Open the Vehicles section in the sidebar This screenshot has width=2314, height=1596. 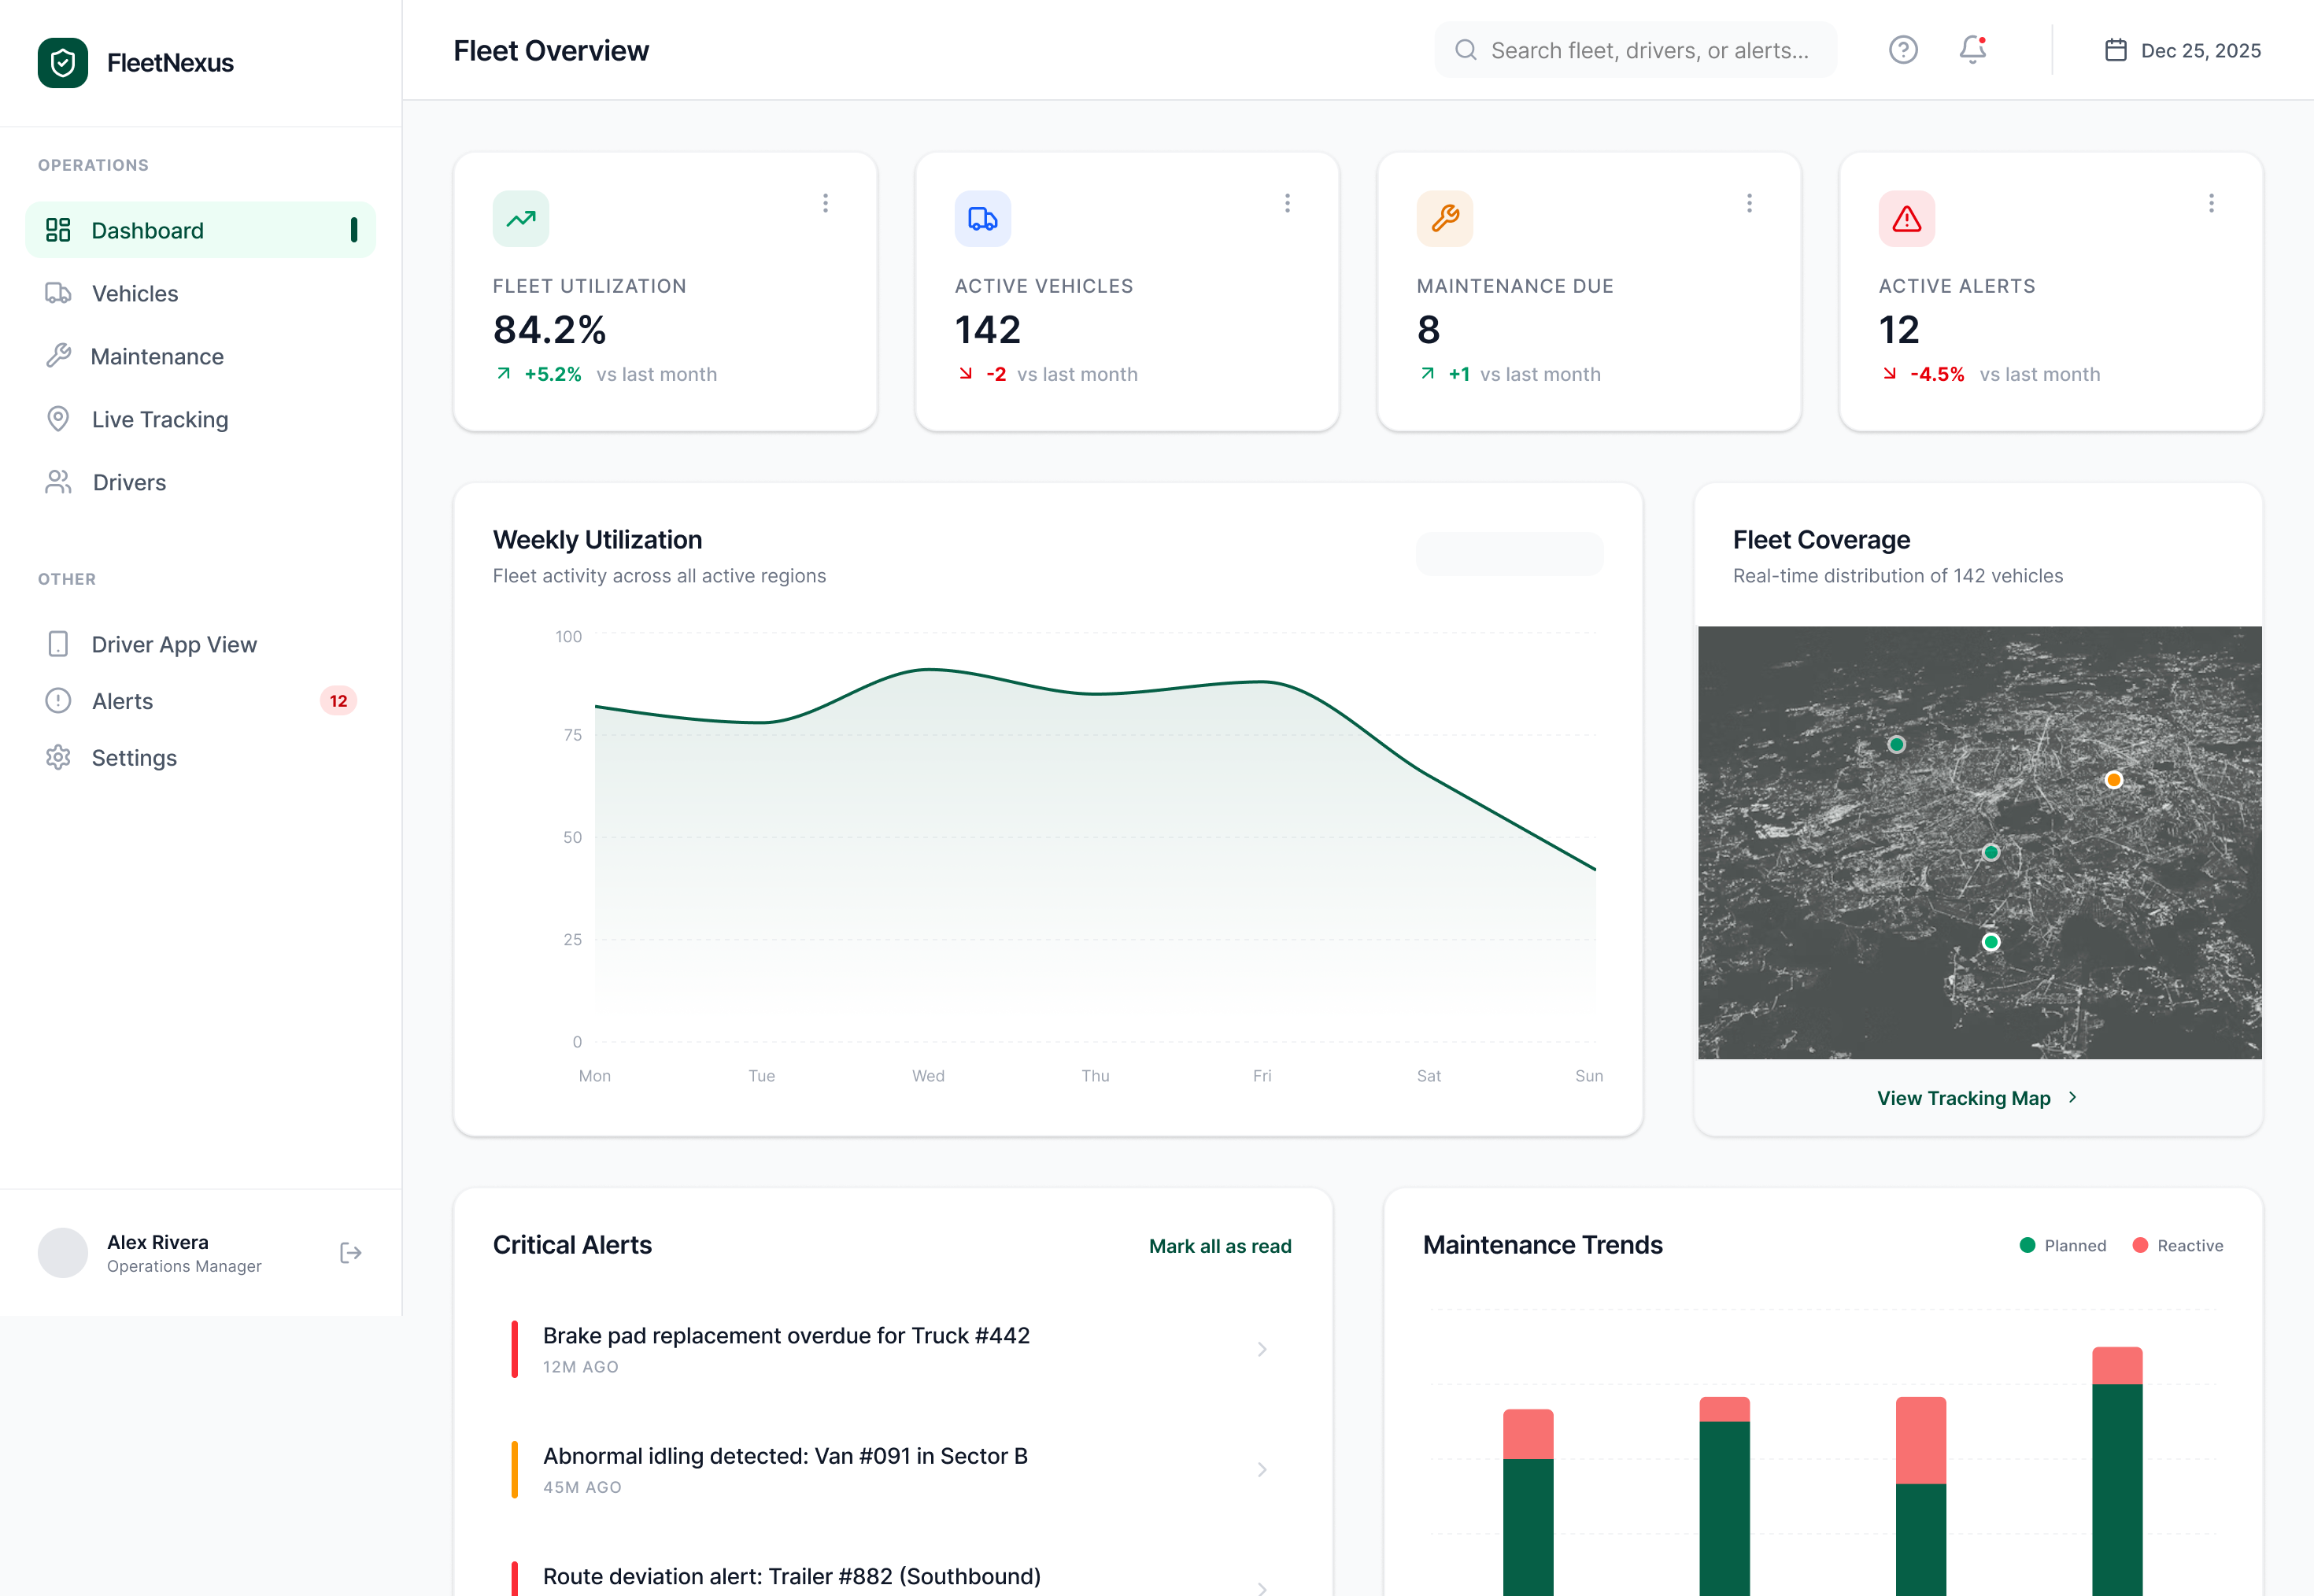(135, 293)
